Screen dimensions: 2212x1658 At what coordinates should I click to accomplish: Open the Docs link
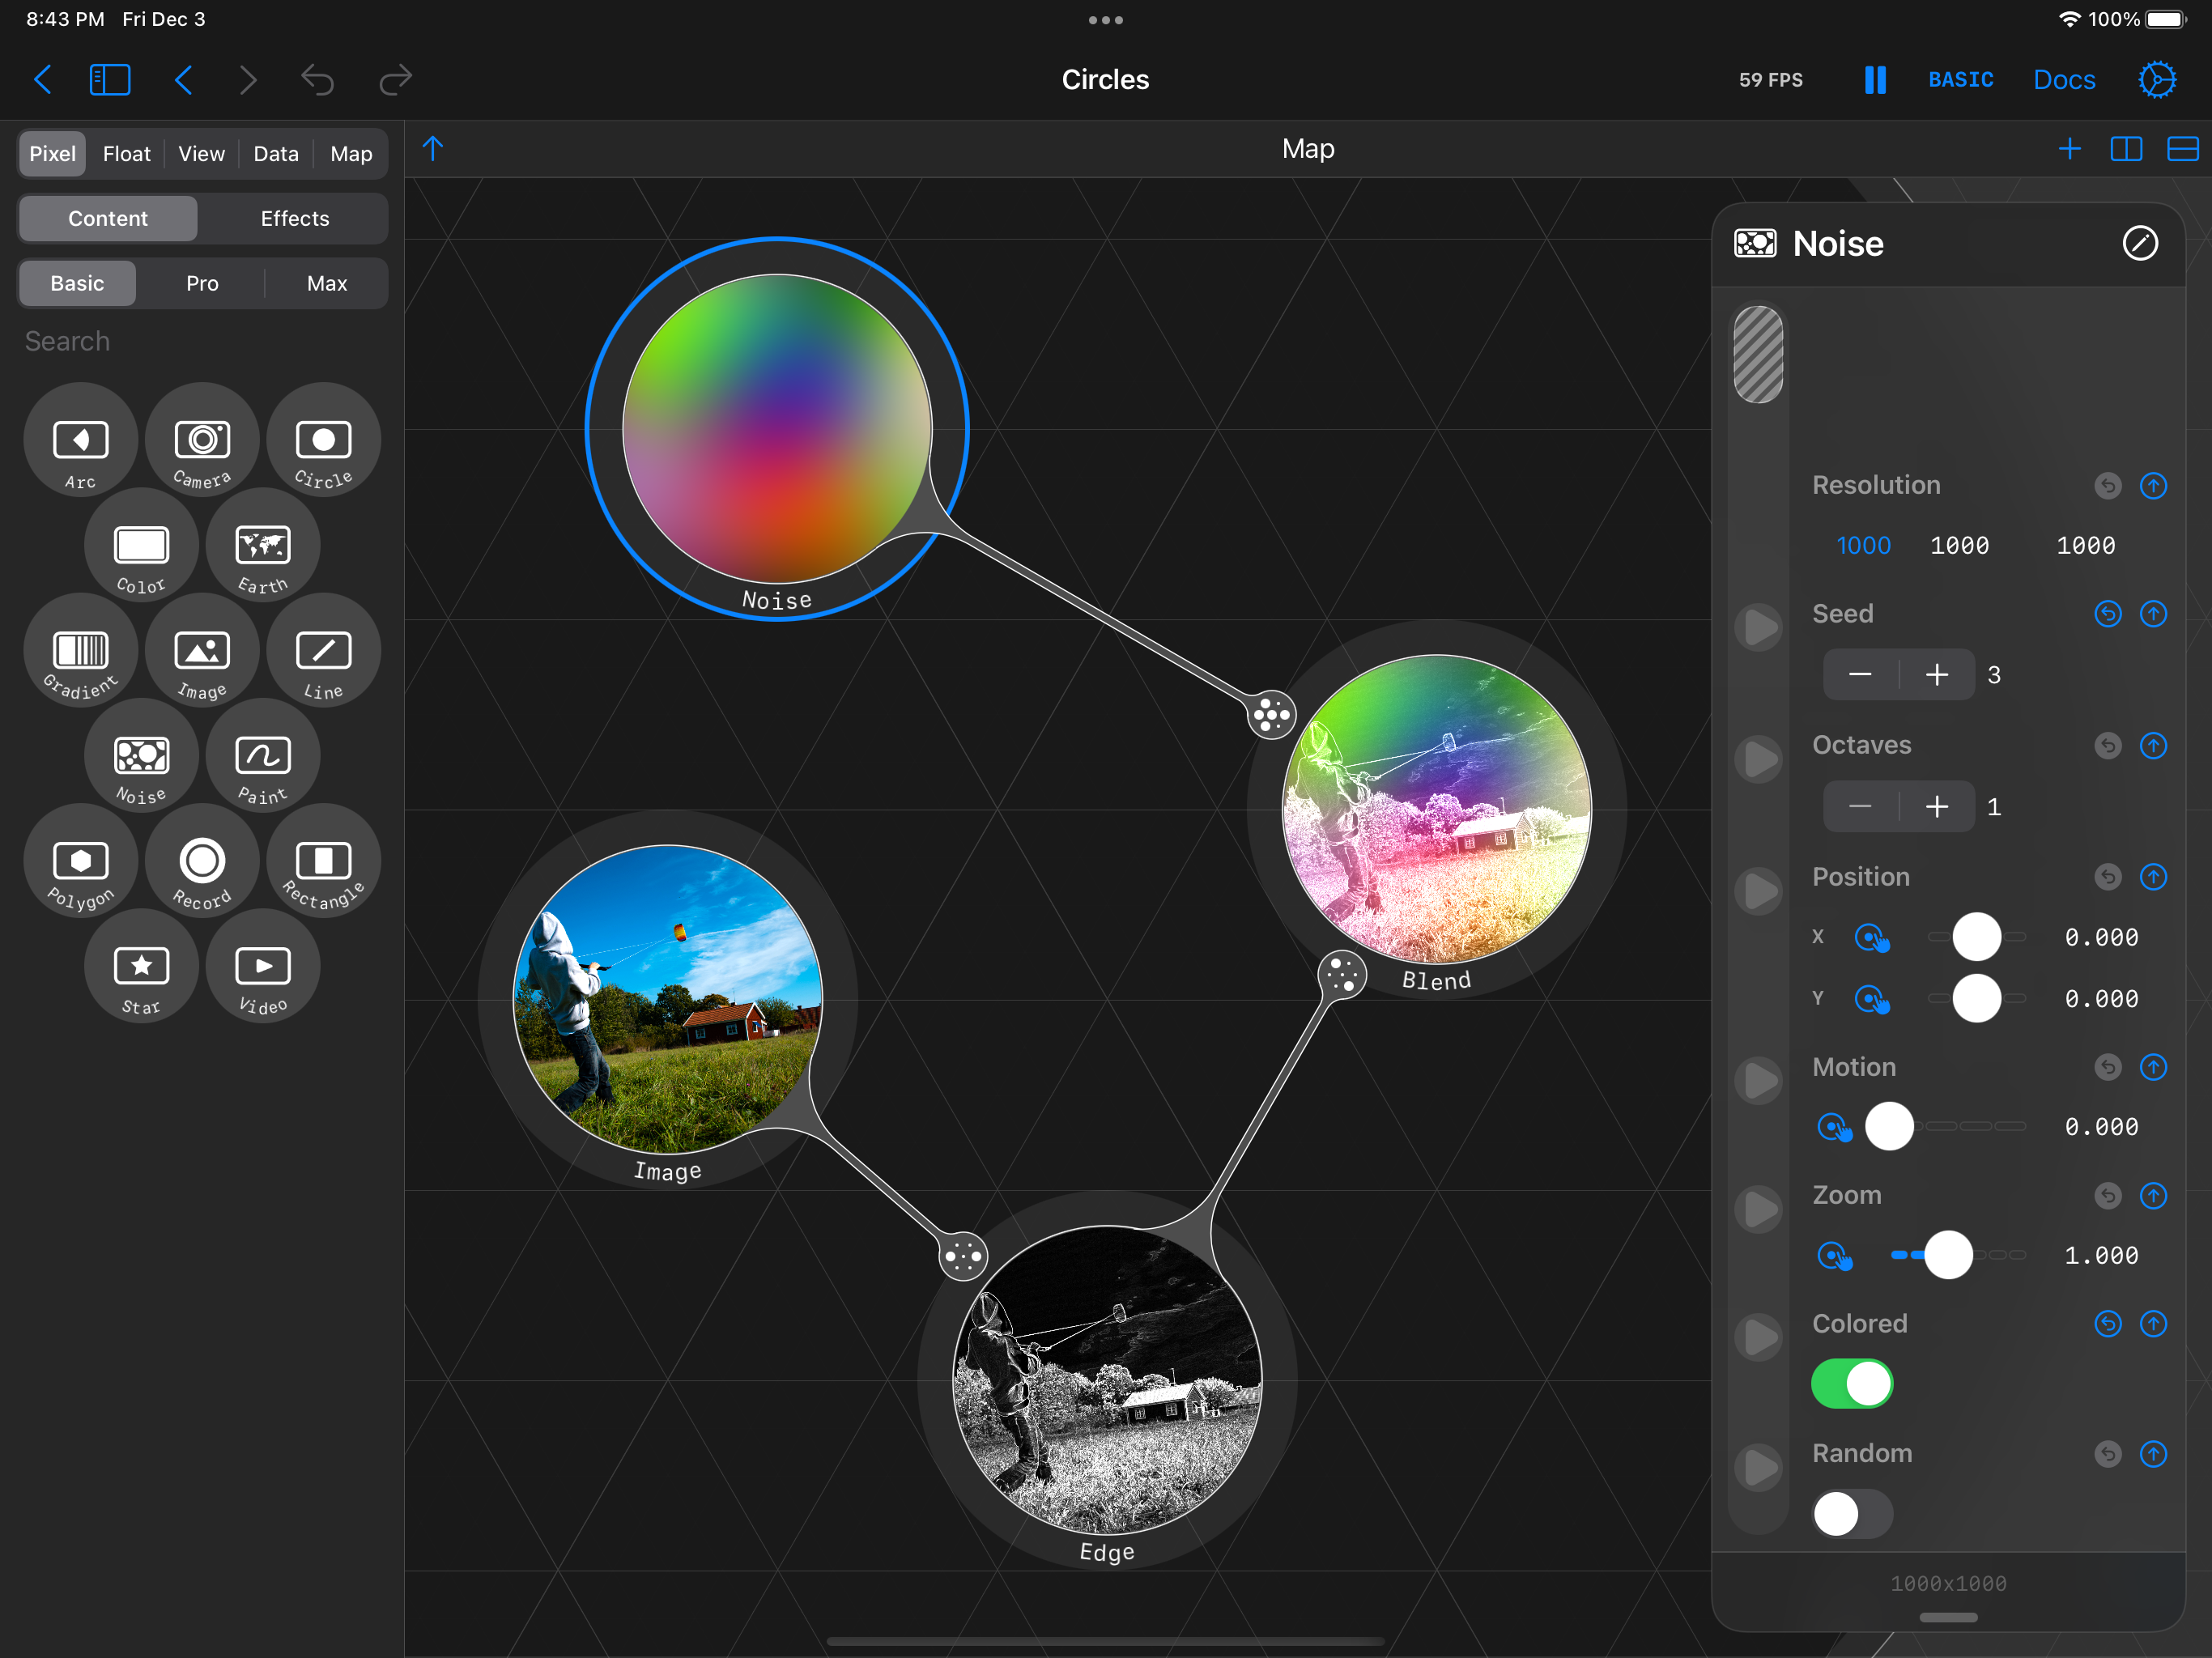pyautogui.click(x=2063, y=80)
